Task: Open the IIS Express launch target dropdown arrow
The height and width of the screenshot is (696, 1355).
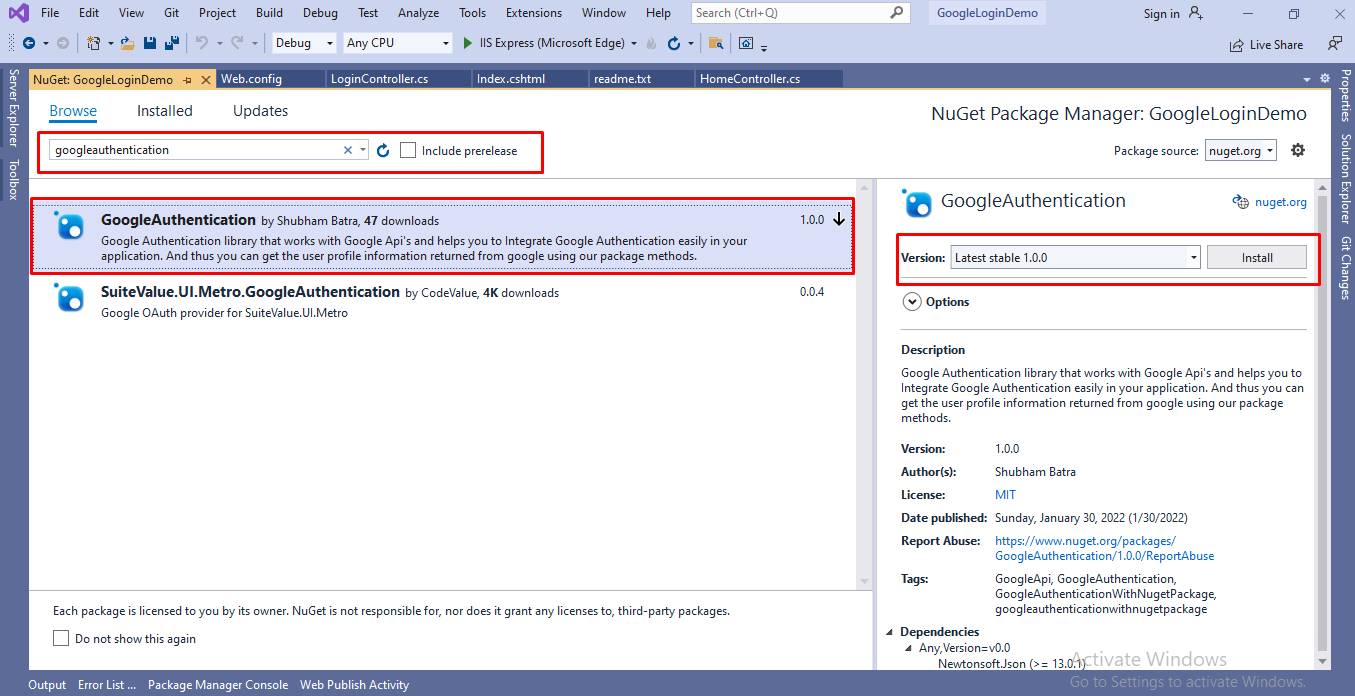Action: [634, 44]
